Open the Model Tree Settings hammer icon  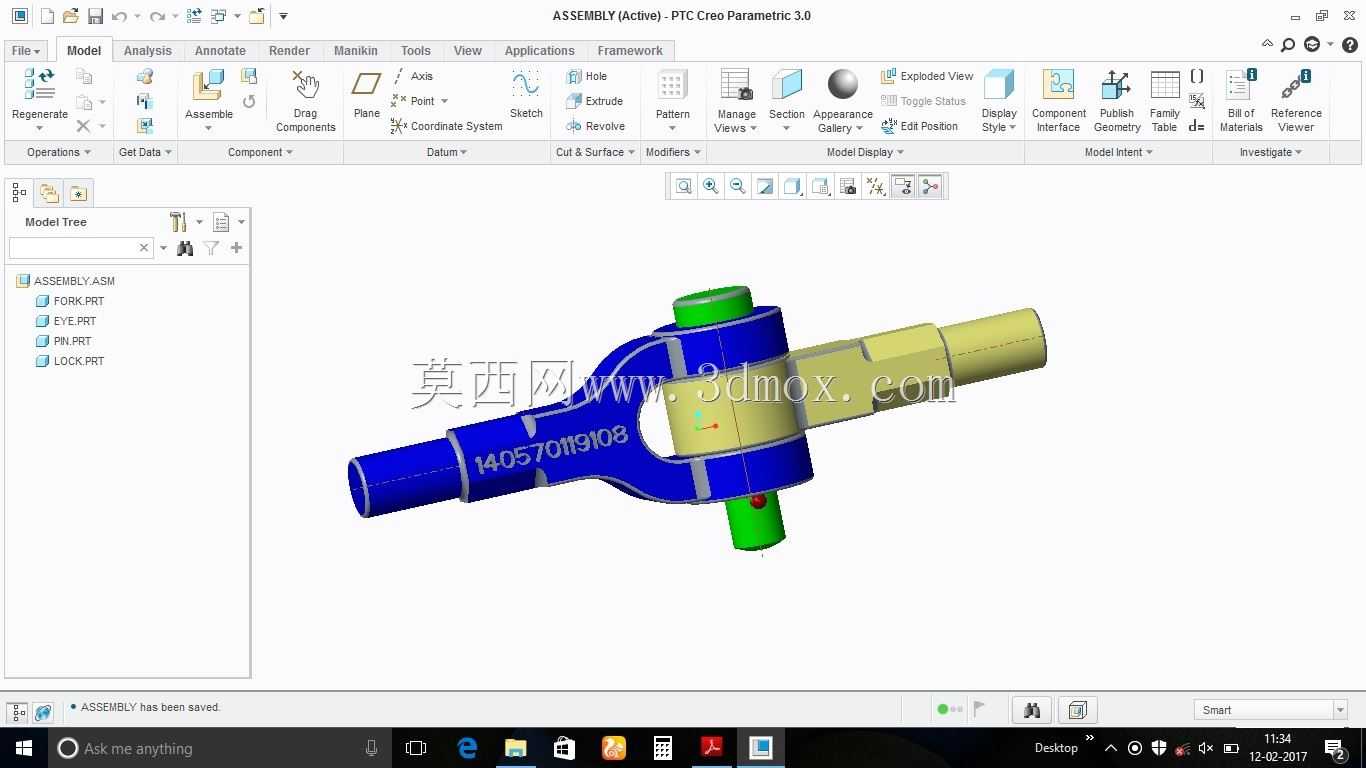[178, 222]
